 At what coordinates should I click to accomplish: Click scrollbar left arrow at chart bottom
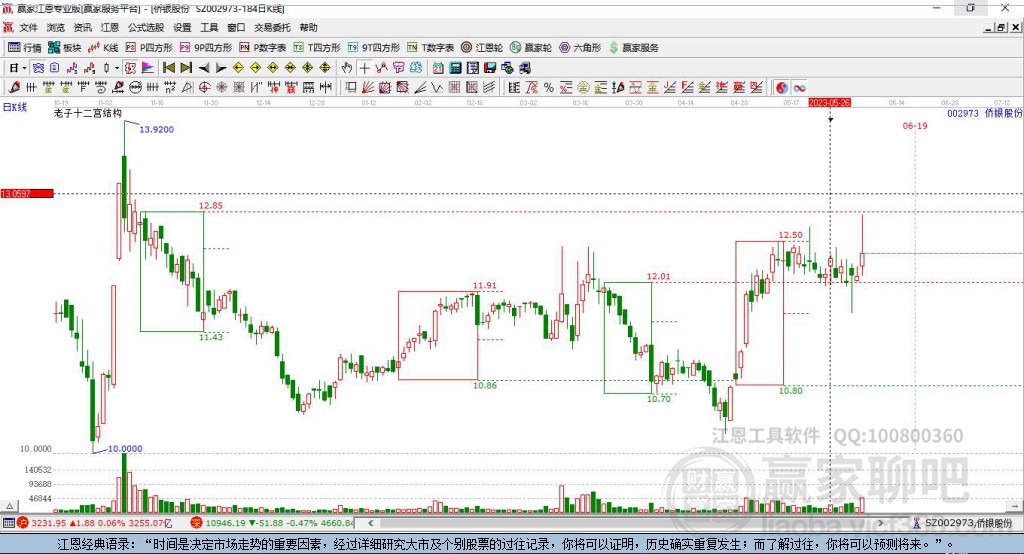(x=371, y=523)
